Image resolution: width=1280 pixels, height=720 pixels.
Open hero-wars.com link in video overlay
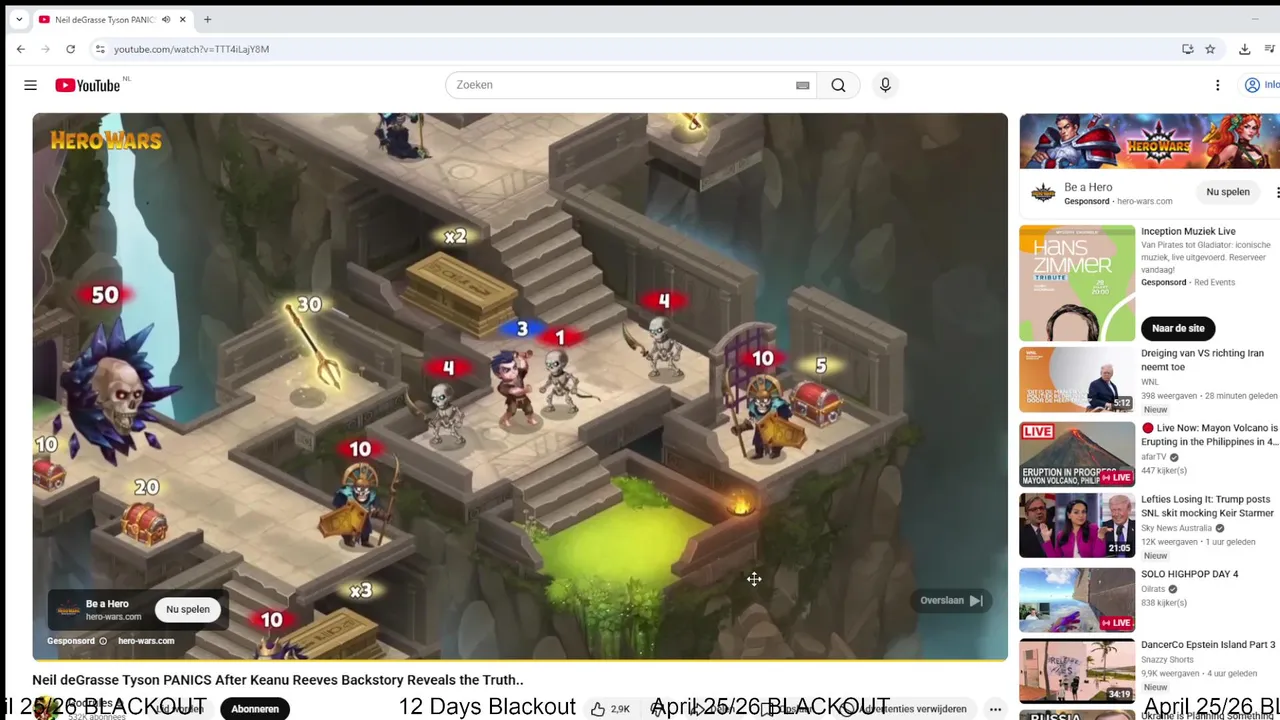[146, 641]
